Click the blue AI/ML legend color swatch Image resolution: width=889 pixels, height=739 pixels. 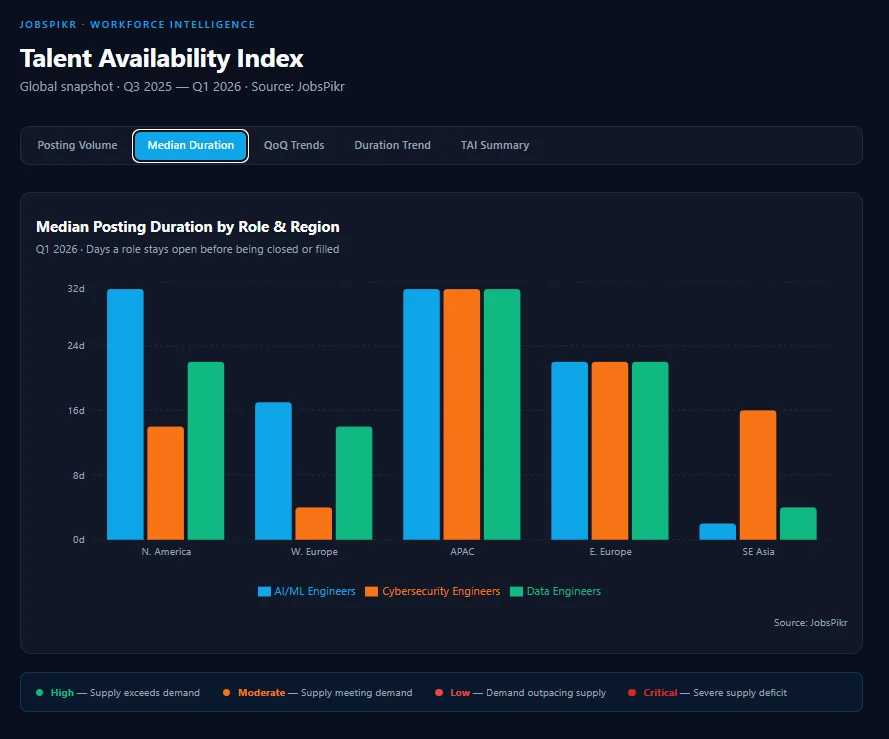(x=264, y=591)
